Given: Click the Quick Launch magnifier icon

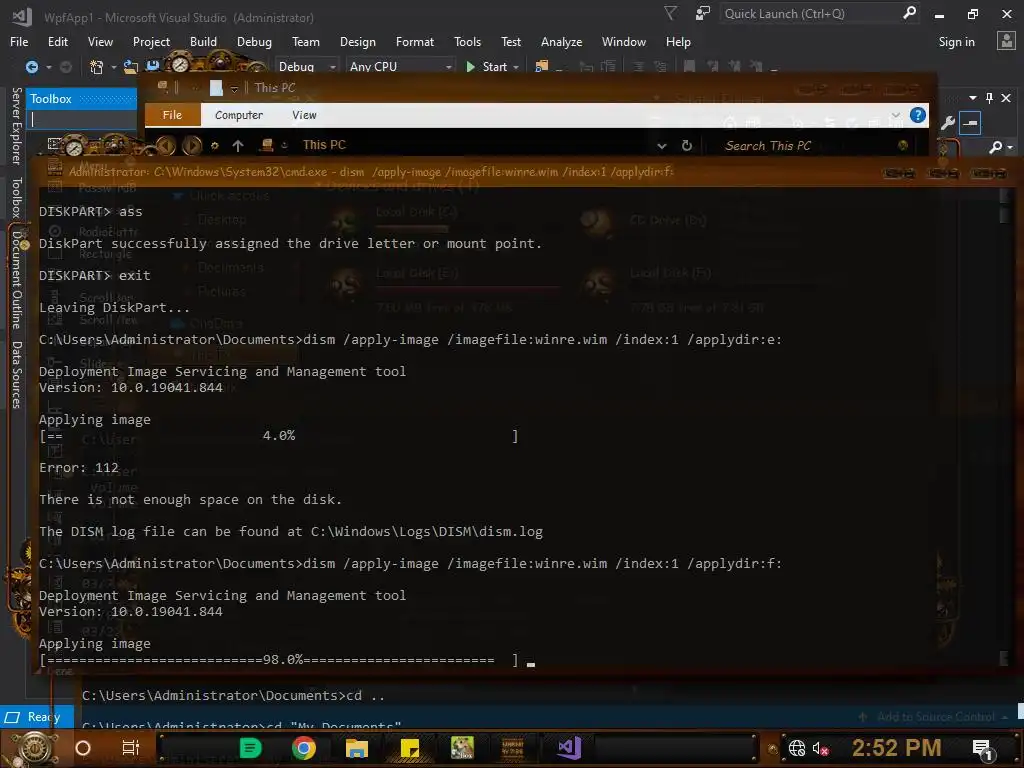Looking at the screenshot, I should [x=909, y=13].
